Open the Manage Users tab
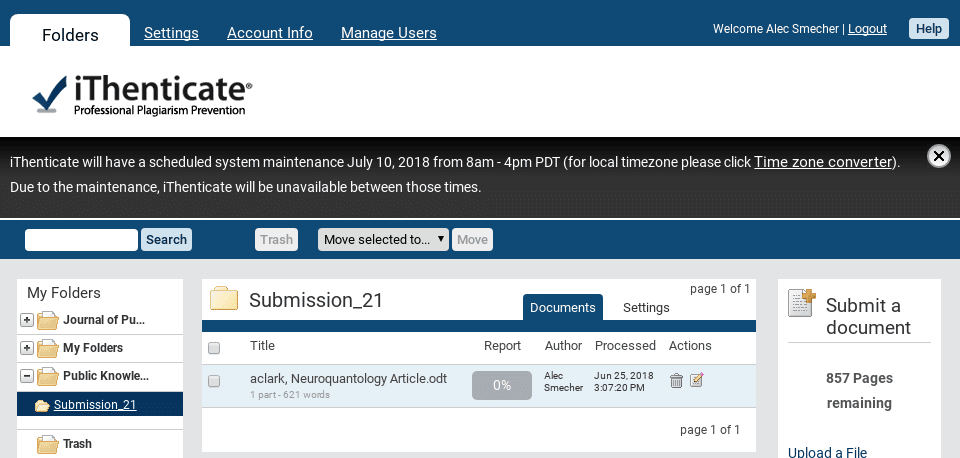The width and height of the screenshot is (960, 458). click(388, 33)
